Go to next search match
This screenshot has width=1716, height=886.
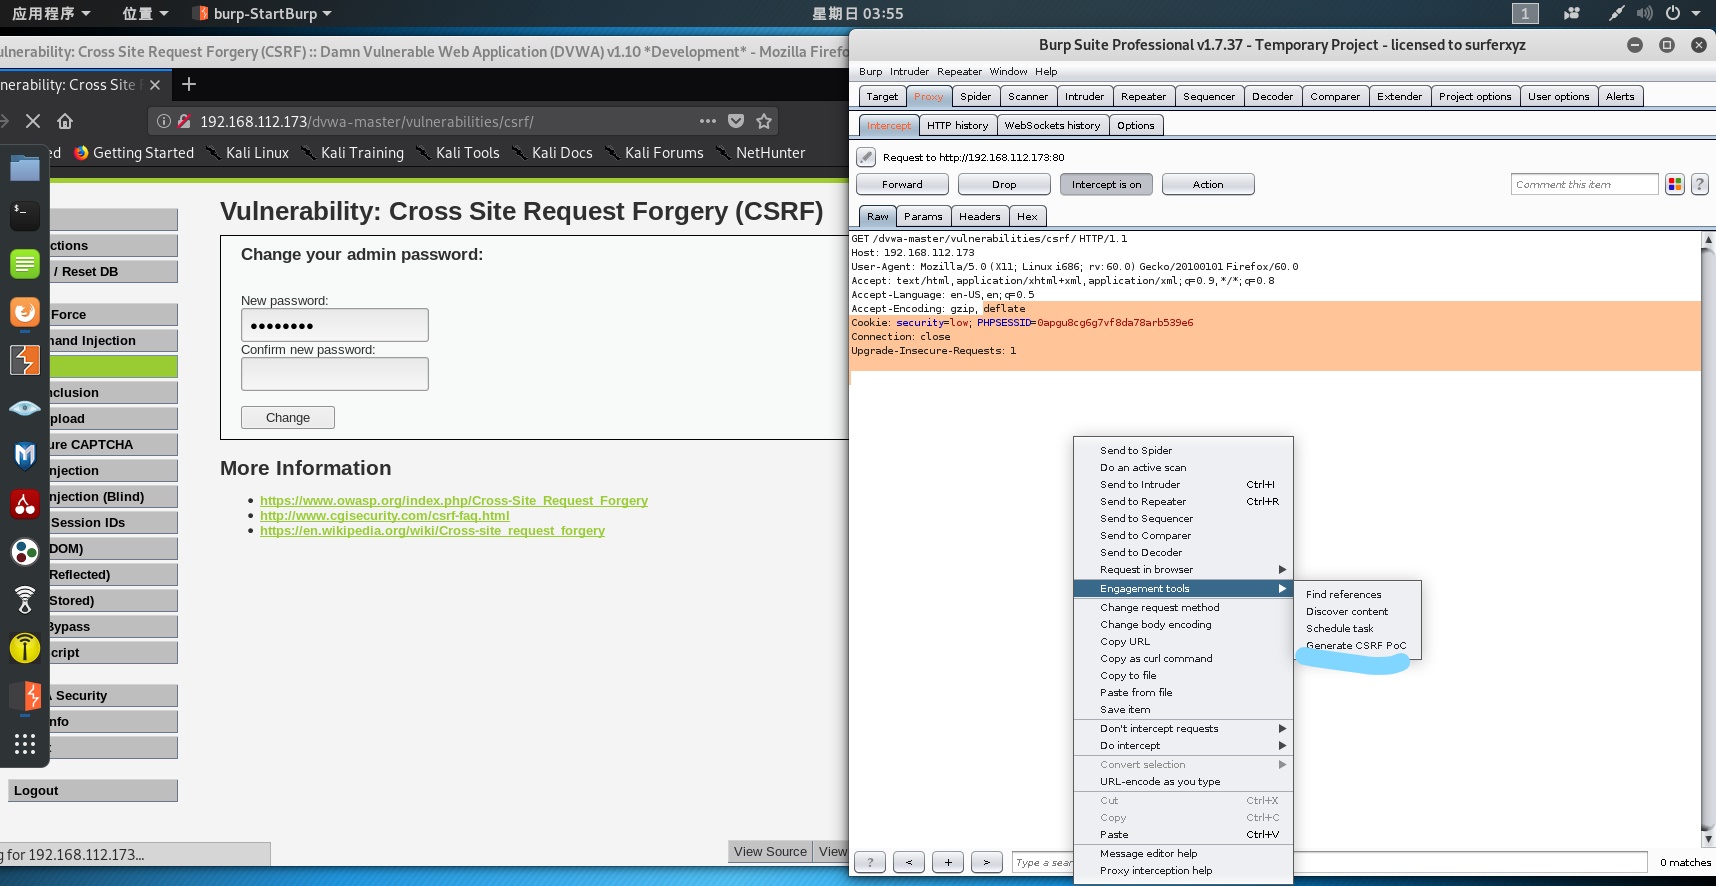click(x=987, y=862)
